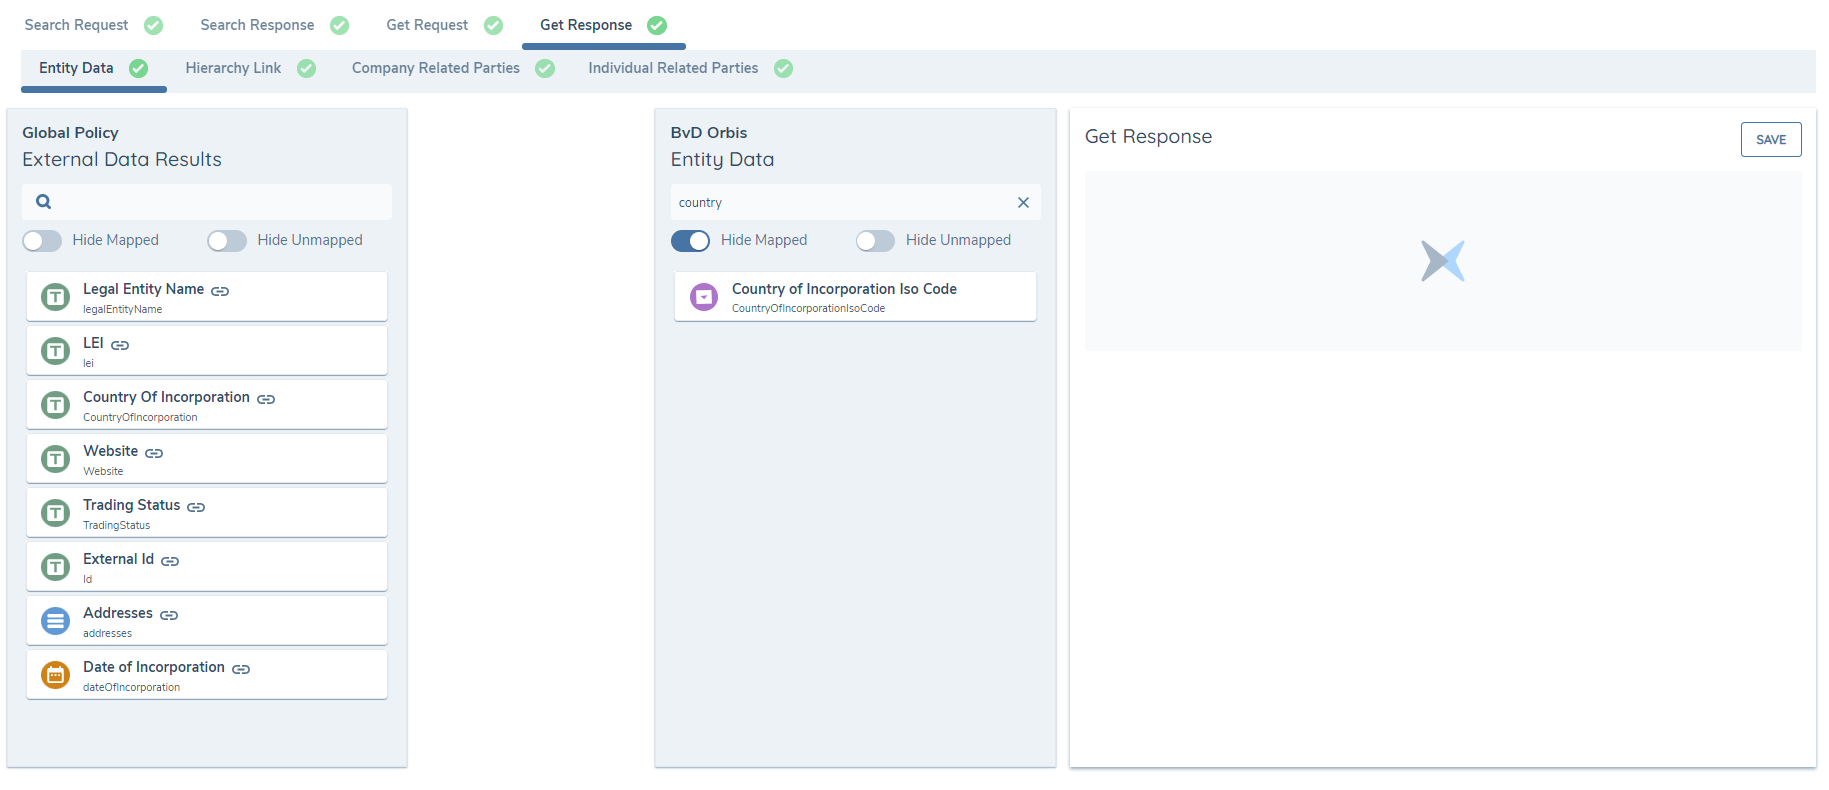Click the magnifier icon in External Data Results search
Screen dimensions: 1829x790
pos(44,202)
